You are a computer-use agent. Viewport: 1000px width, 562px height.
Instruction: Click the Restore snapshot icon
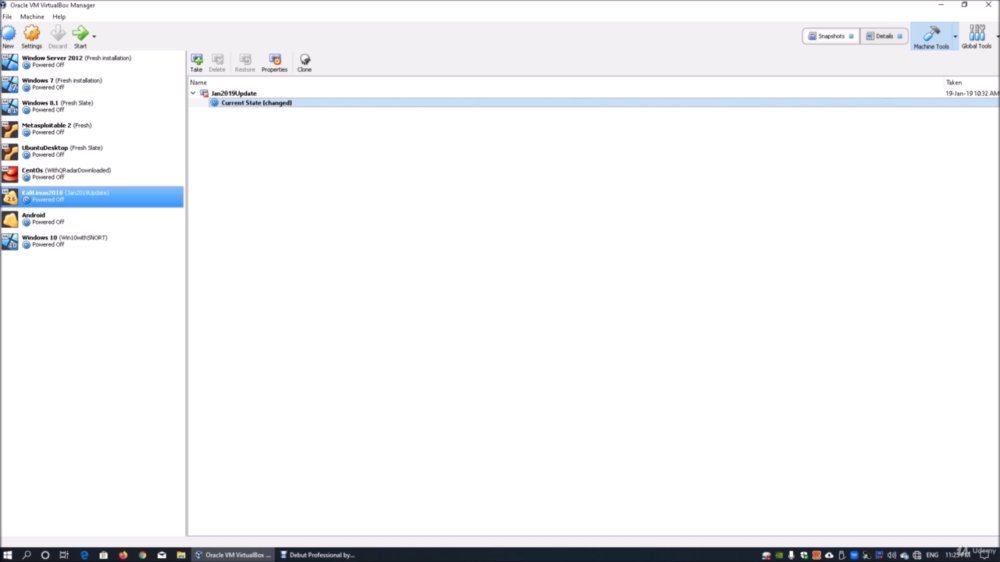tap(245, 63)
